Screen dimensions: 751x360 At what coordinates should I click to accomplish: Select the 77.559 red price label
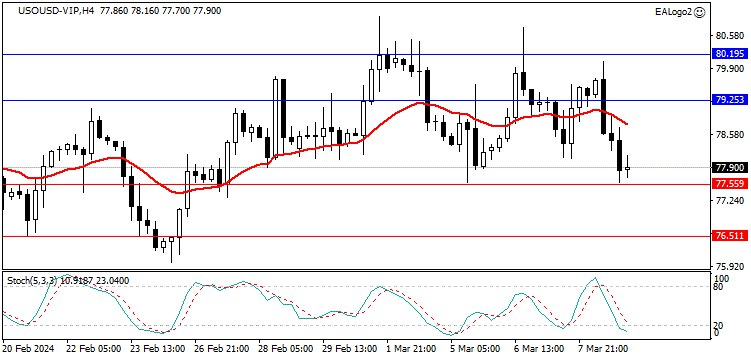click(729, 183)
